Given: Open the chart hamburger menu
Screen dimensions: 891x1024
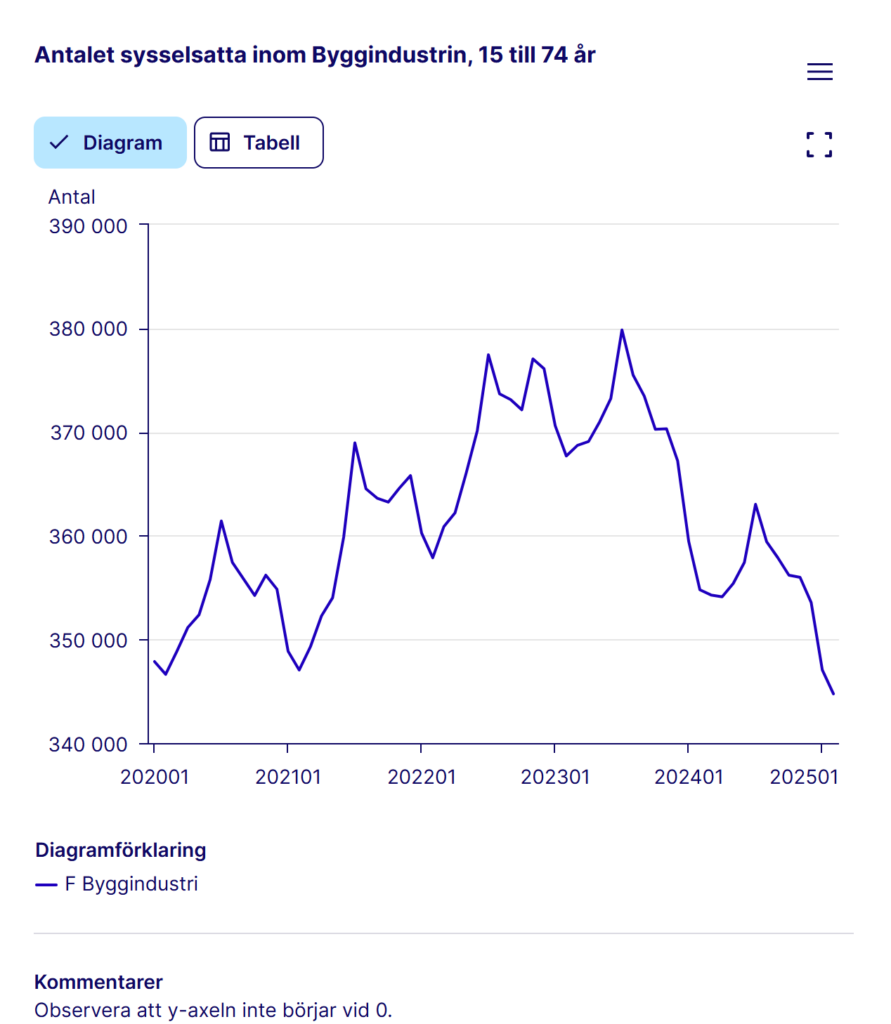Looking at the screenshot, I should pos(819,72).
